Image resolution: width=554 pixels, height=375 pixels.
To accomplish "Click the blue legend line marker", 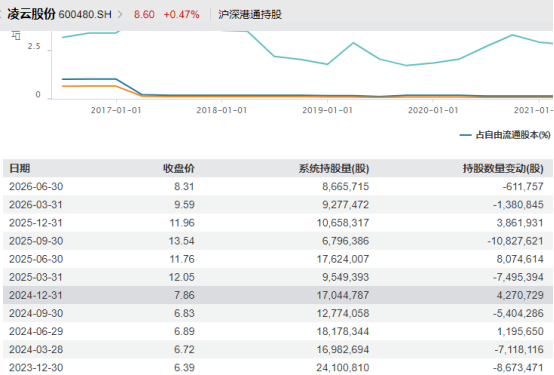I will (465, 135).
